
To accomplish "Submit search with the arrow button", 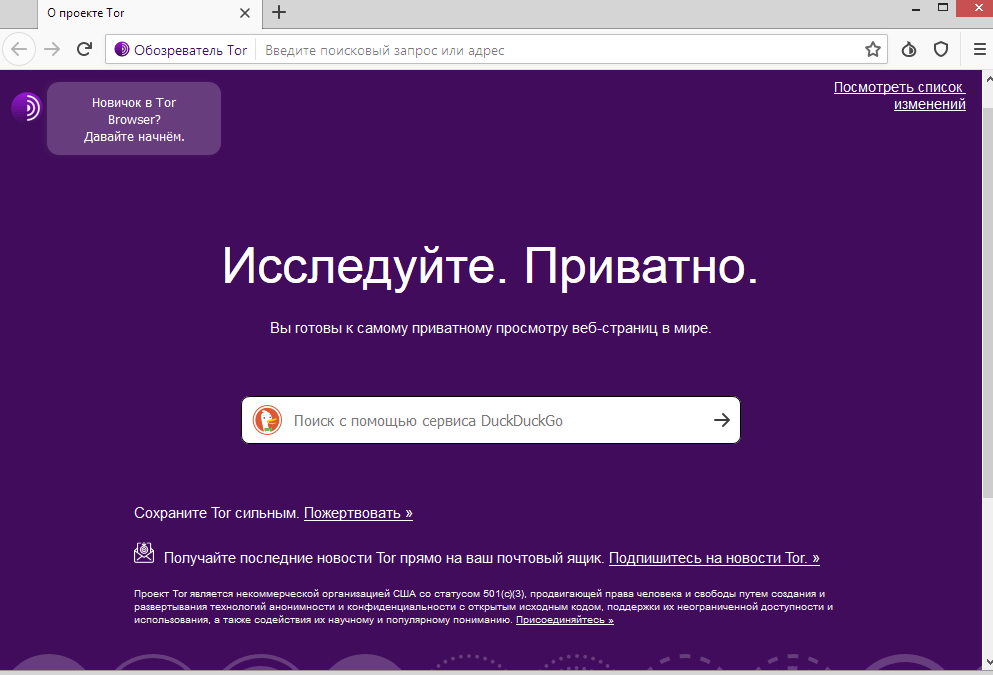I will tap(722, 420).
